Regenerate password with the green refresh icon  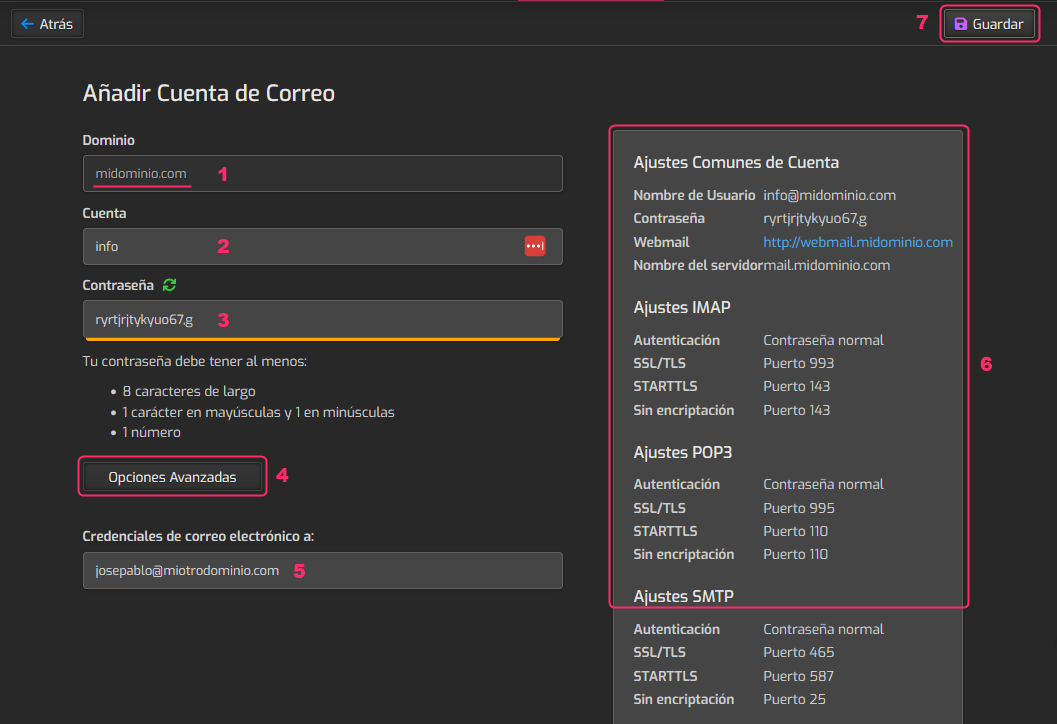170,285
